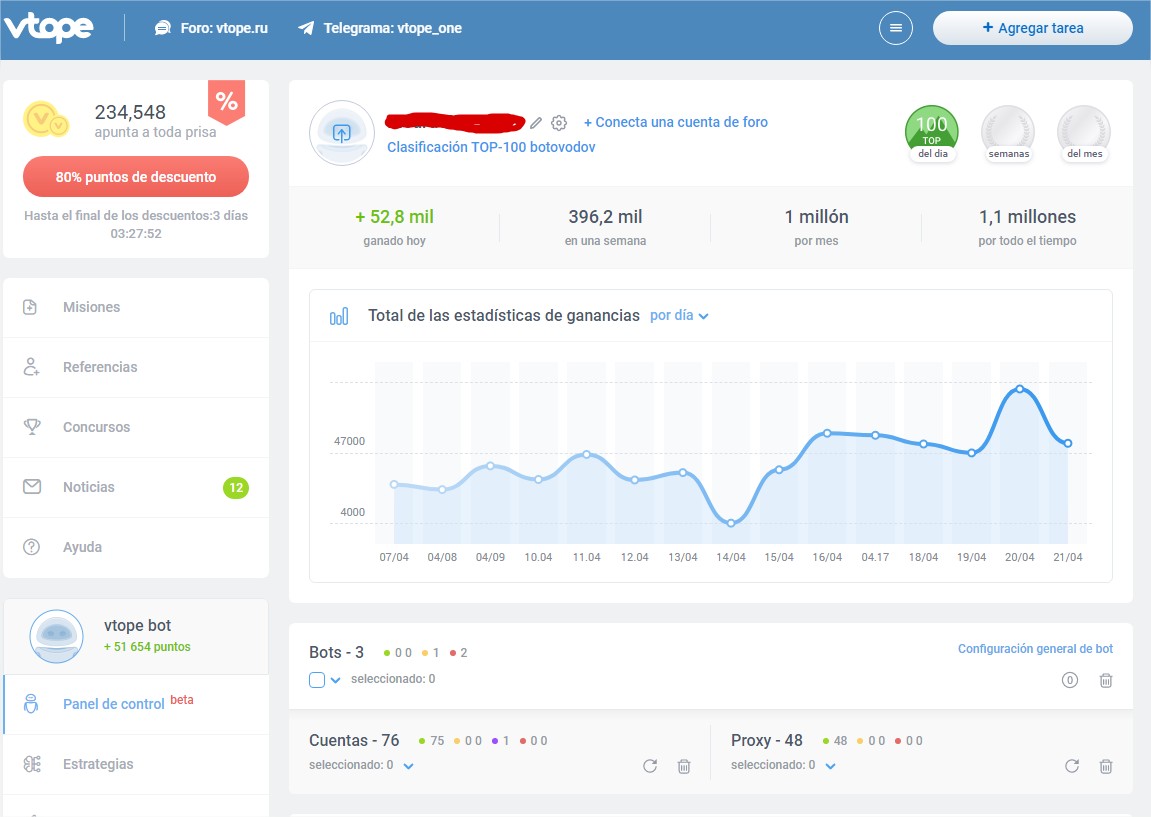Screen dimensions: 1151x817
Task: Click the semanas ranking badge
Action: pos(1009,133)
